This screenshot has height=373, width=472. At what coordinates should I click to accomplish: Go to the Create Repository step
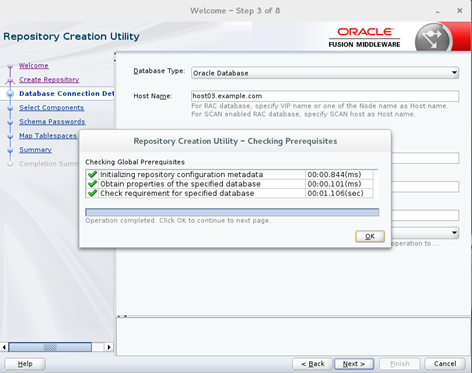click(x=49, y=80)
